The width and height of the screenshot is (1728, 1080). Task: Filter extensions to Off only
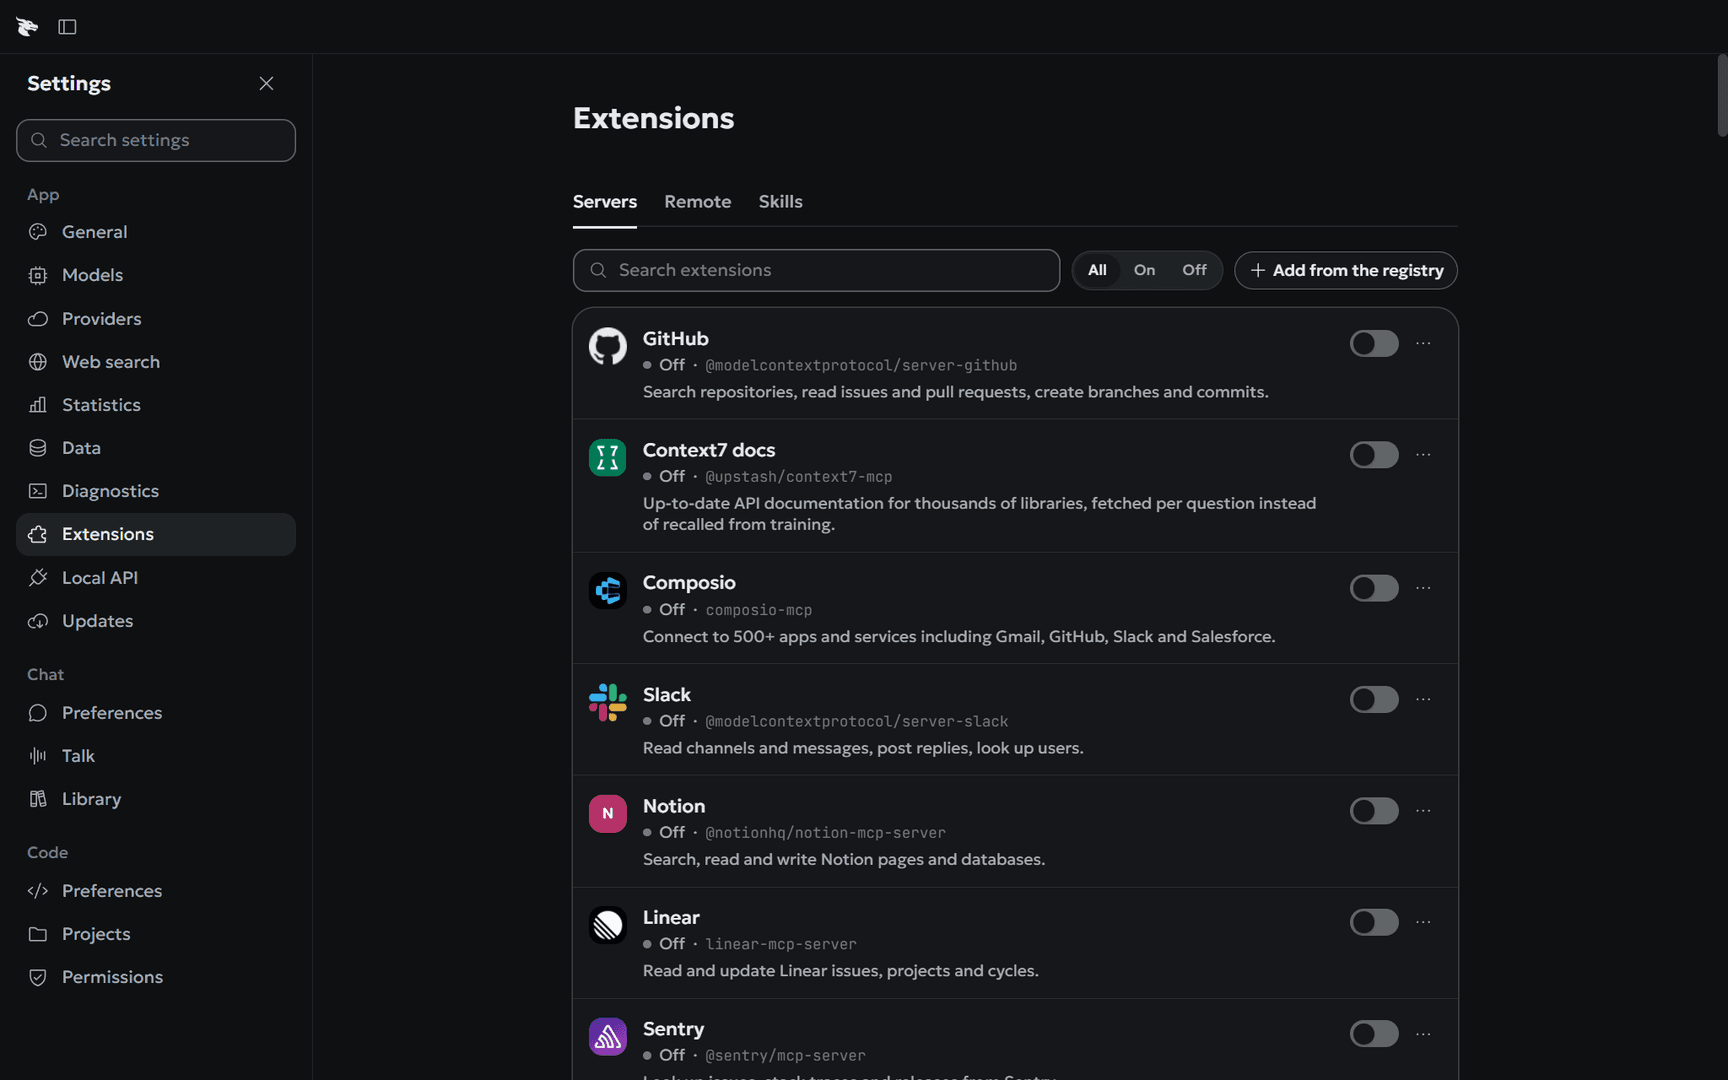[x=1194, y=270]
